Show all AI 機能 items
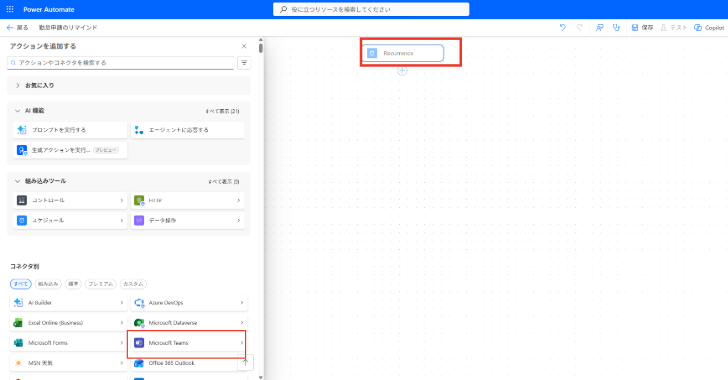728x380 pixels. coord(222,111)
